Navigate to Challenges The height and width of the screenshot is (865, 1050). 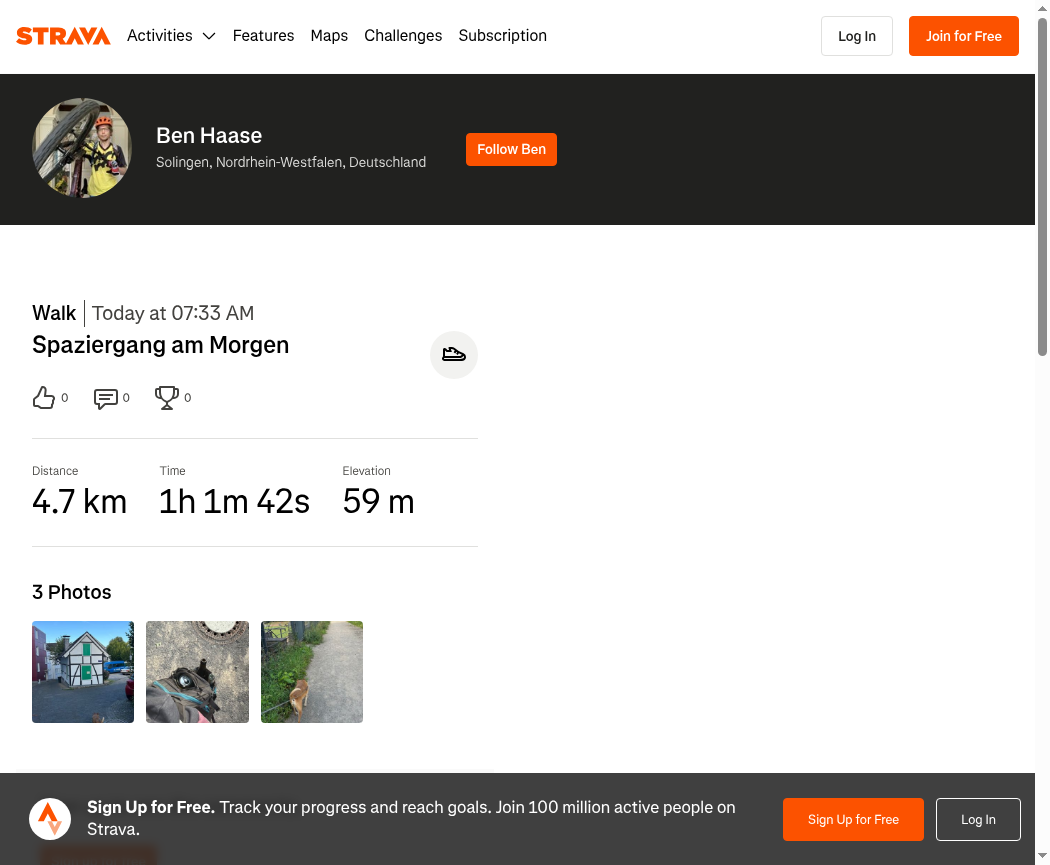coord(403,35)
